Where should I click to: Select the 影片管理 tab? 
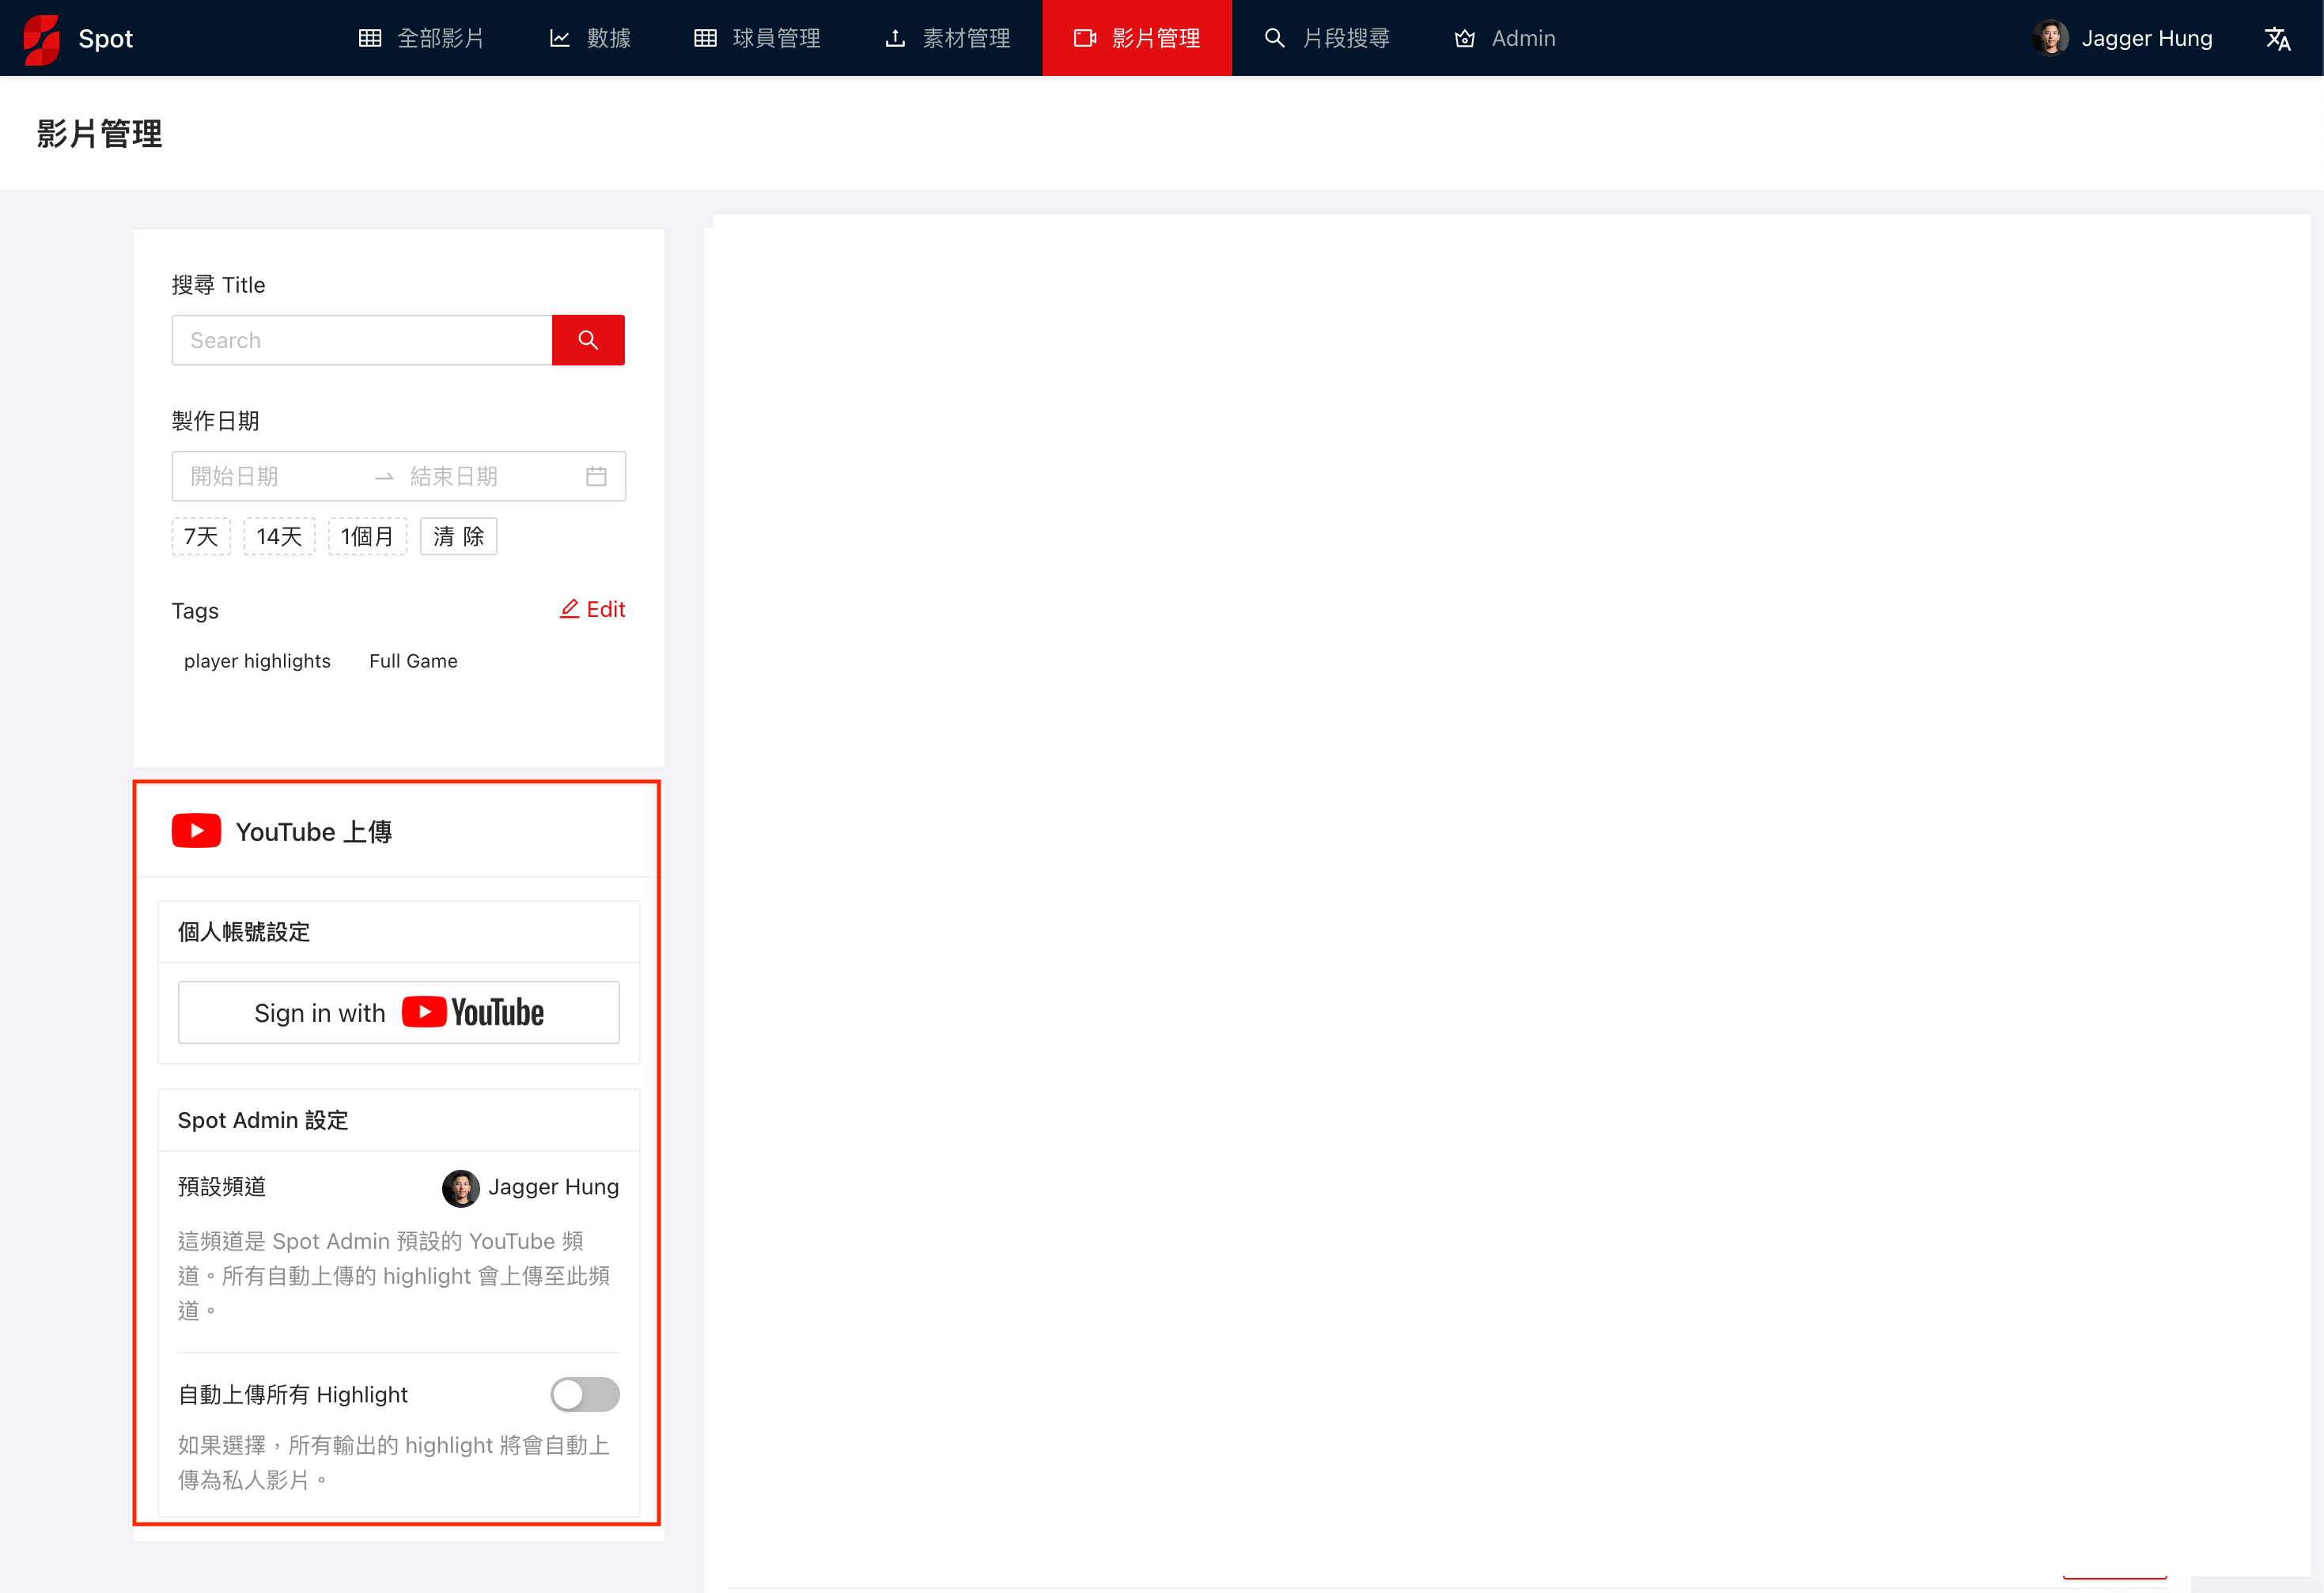coord(1137,38)
